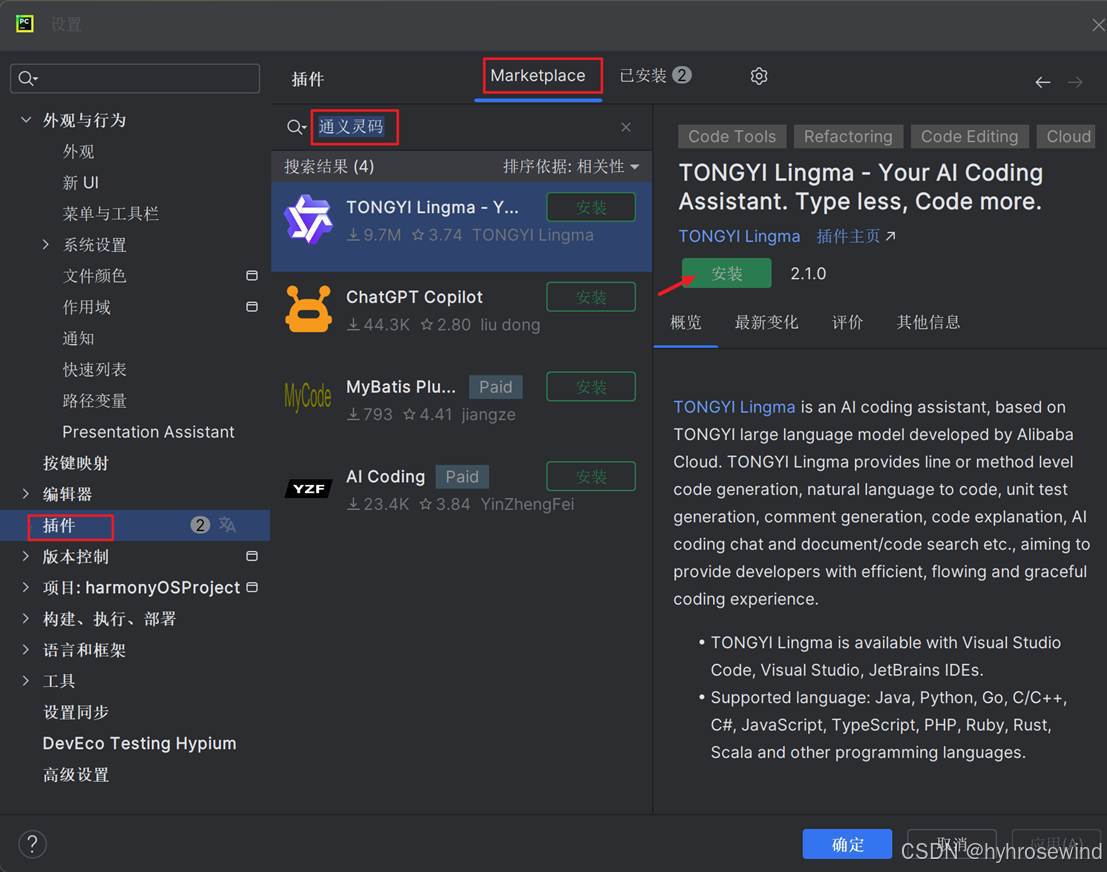Open the 最新变化 tab

[766, 323]
